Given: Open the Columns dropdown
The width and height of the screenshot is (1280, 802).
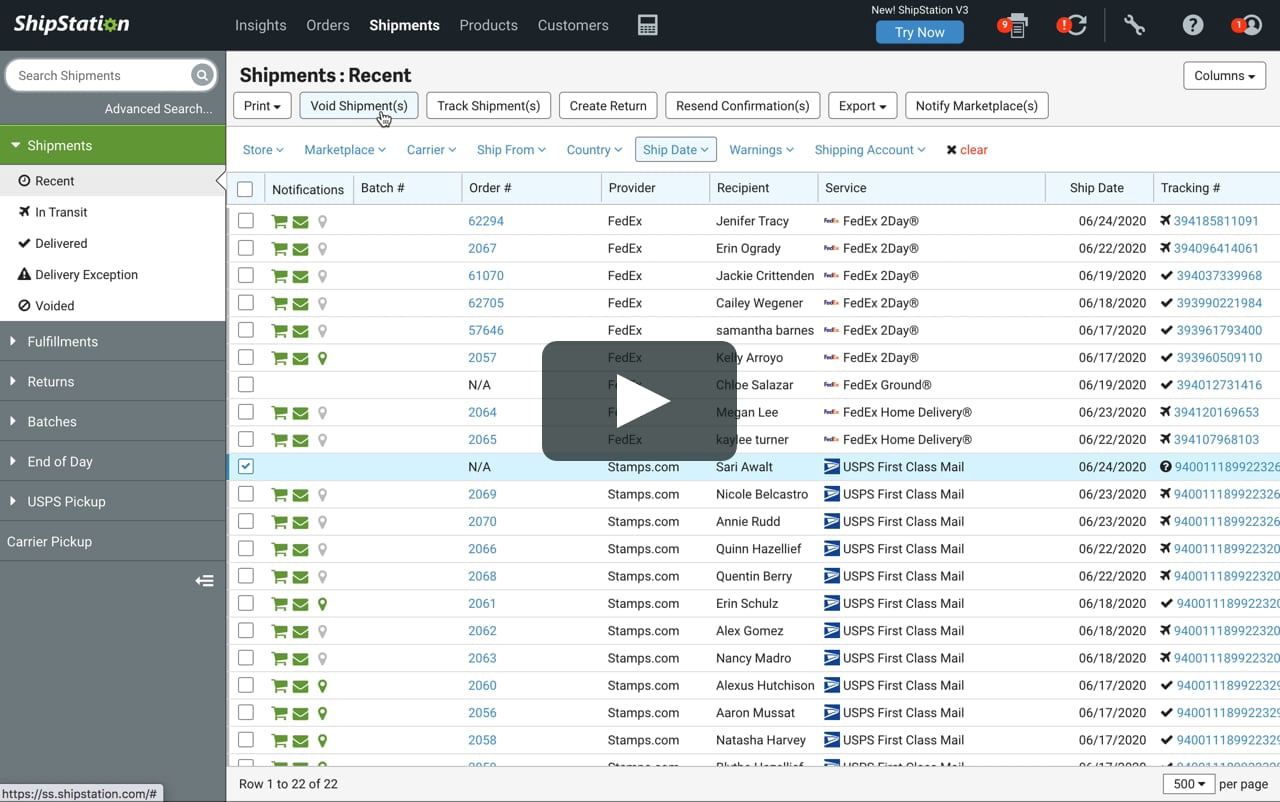Looking at the screenshot, I should point(1224,76).
